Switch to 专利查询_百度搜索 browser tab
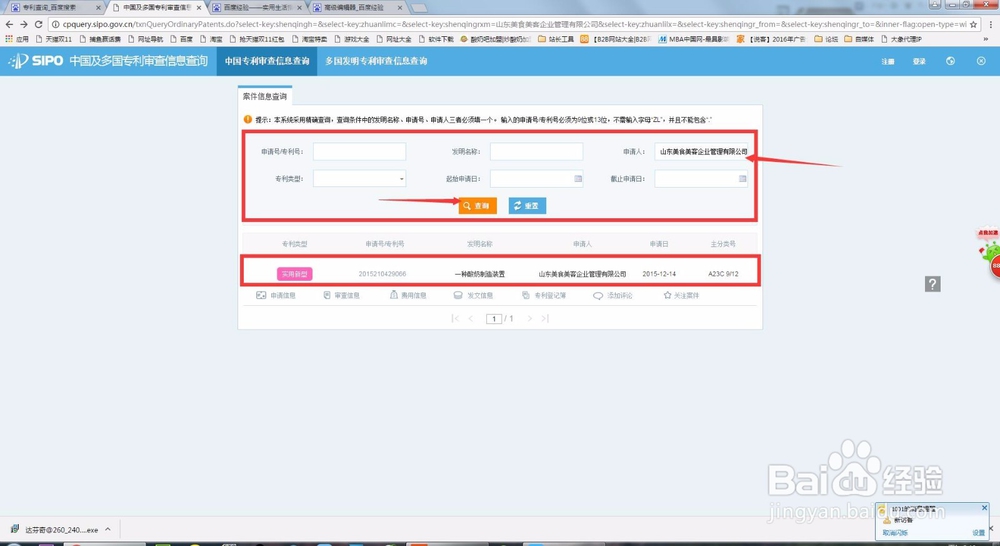1000x546 pixels. (x=54, y=8)
